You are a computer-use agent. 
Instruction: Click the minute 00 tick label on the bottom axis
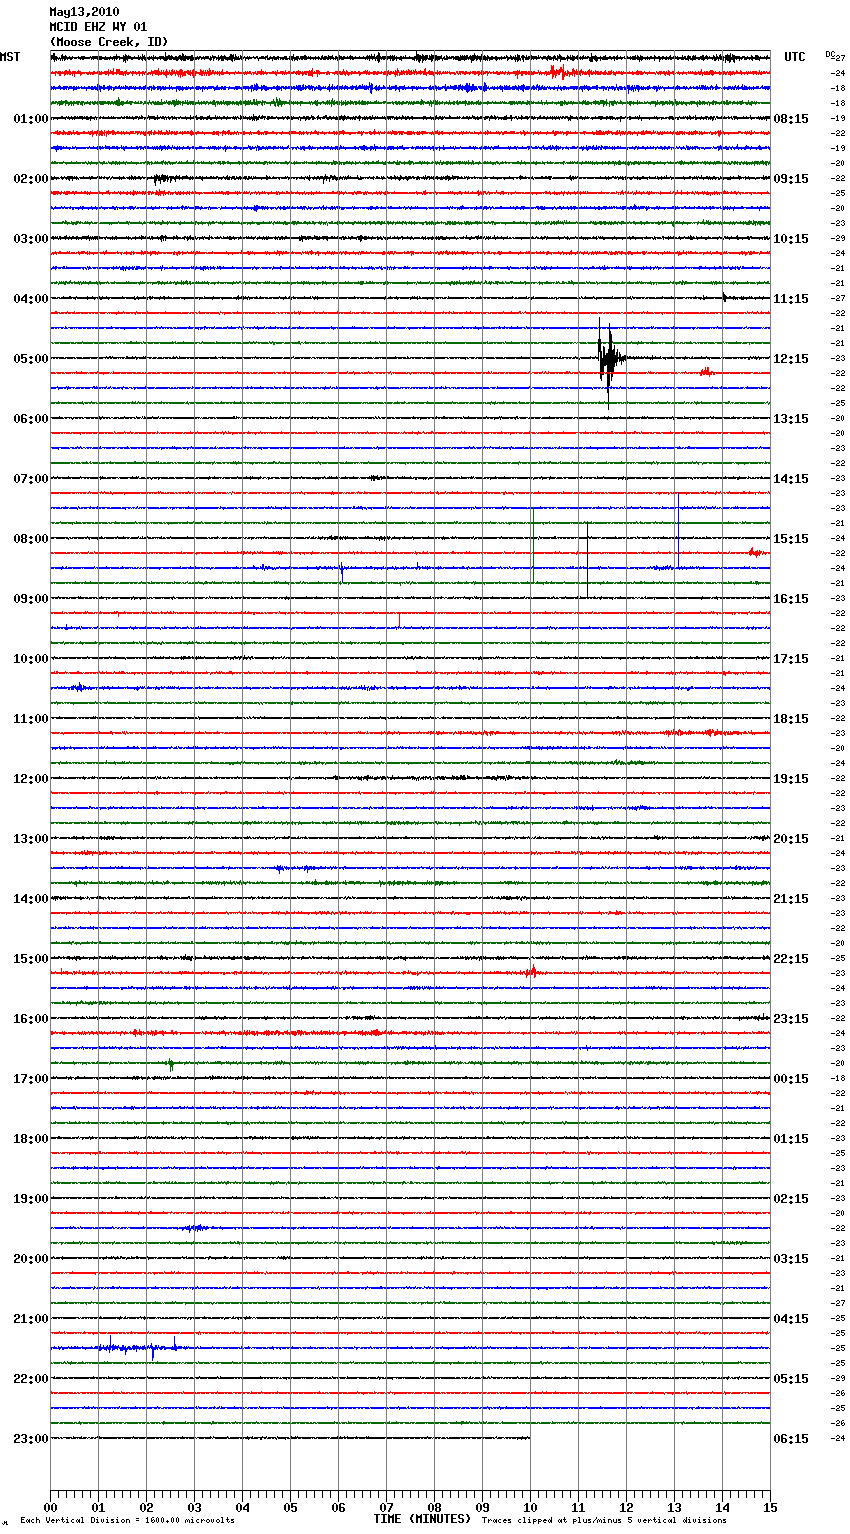coord(50,1507)
